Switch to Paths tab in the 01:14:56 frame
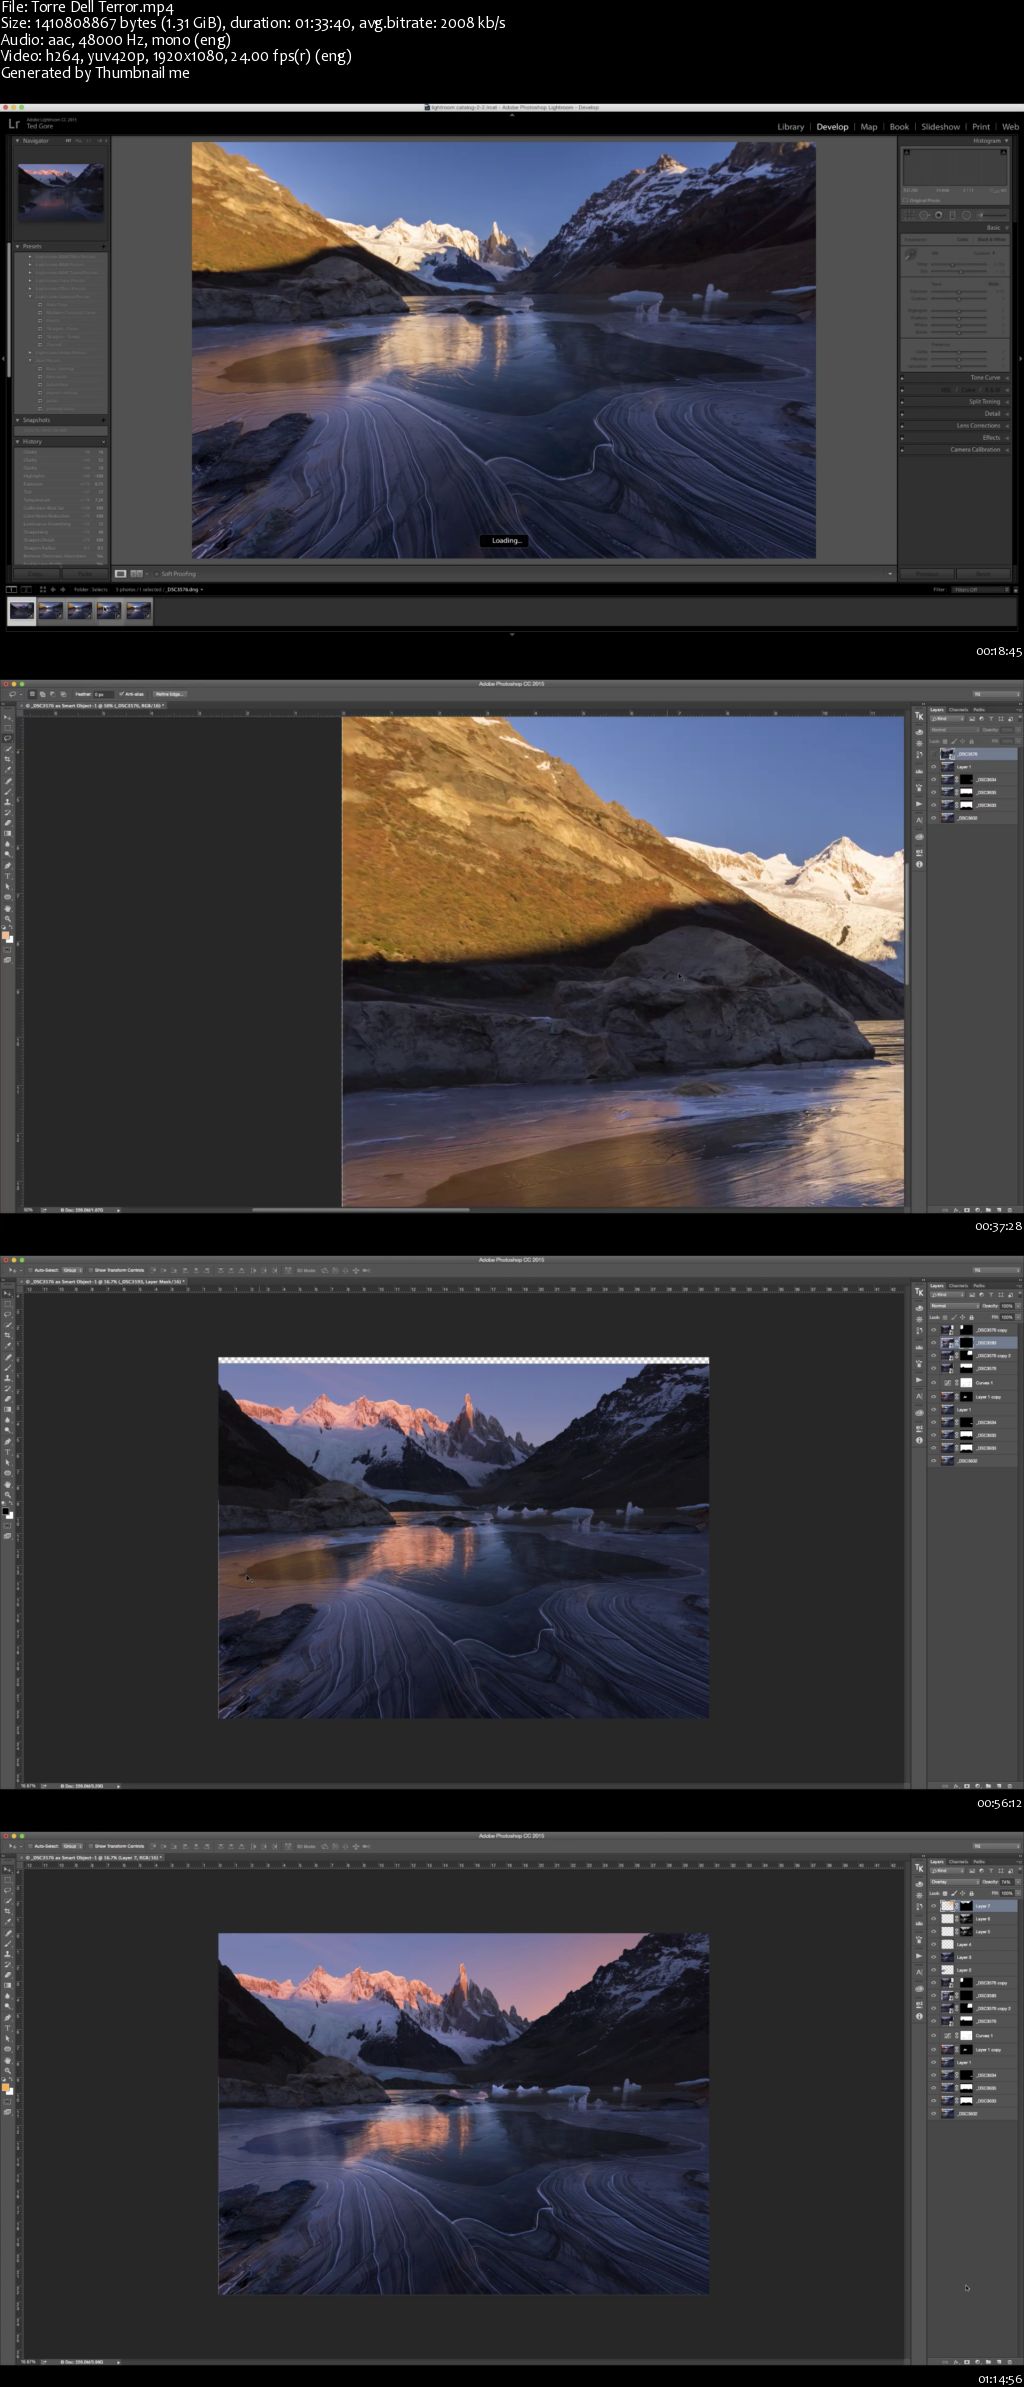 [x=979, y=1862]
